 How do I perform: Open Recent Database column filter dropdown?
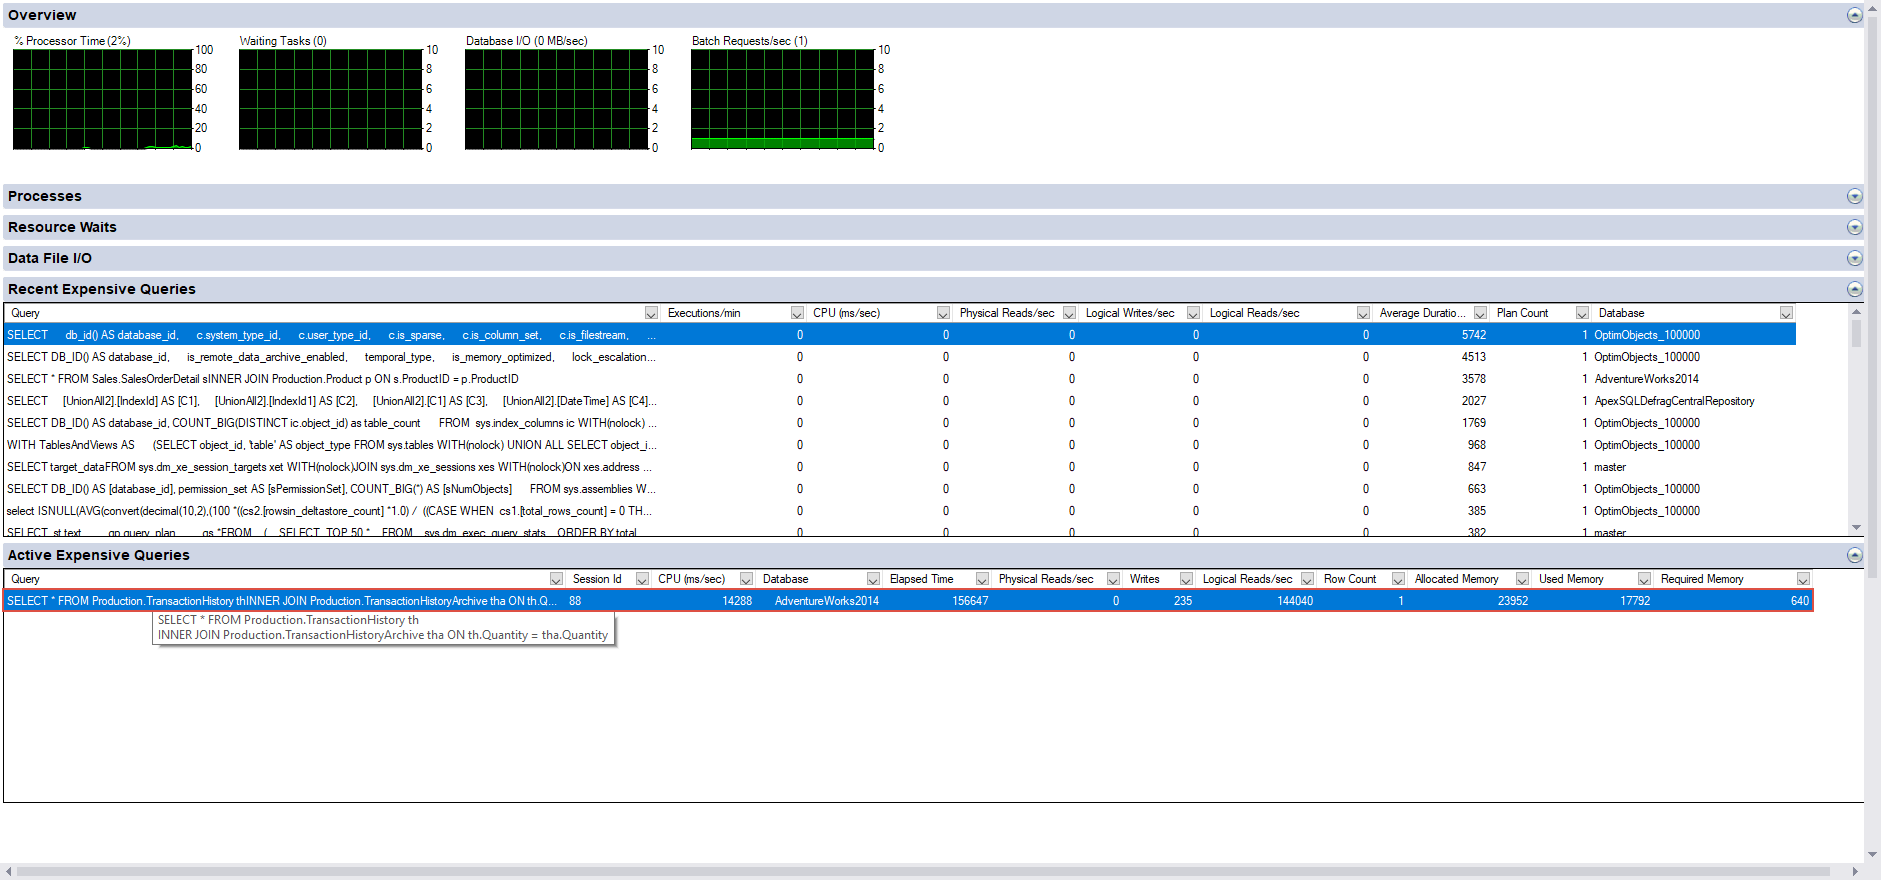(x=1786, y=313)
